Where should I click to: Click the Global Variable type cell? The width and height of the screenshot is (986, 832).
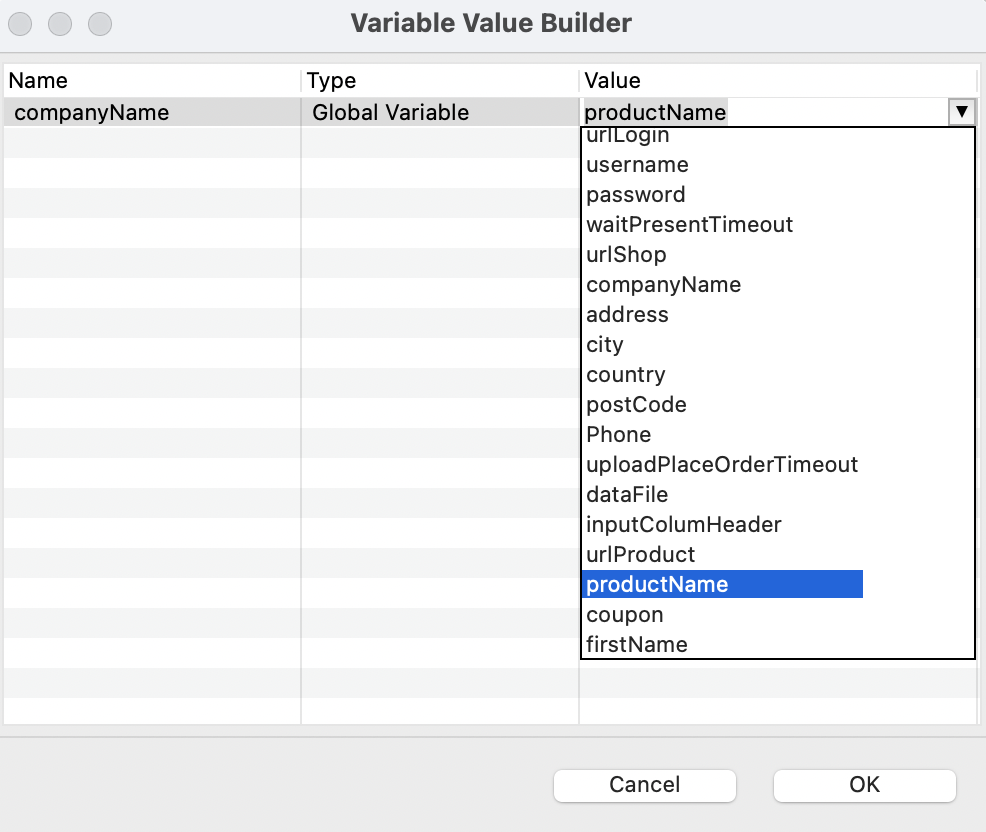pos(390,112)
